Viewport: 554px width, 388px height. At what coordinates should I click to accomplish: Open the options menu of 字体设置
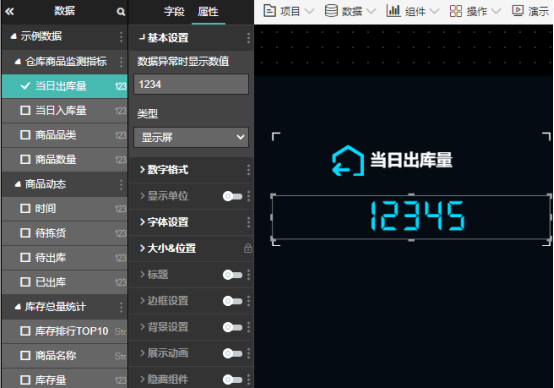(x=248, y=222)
